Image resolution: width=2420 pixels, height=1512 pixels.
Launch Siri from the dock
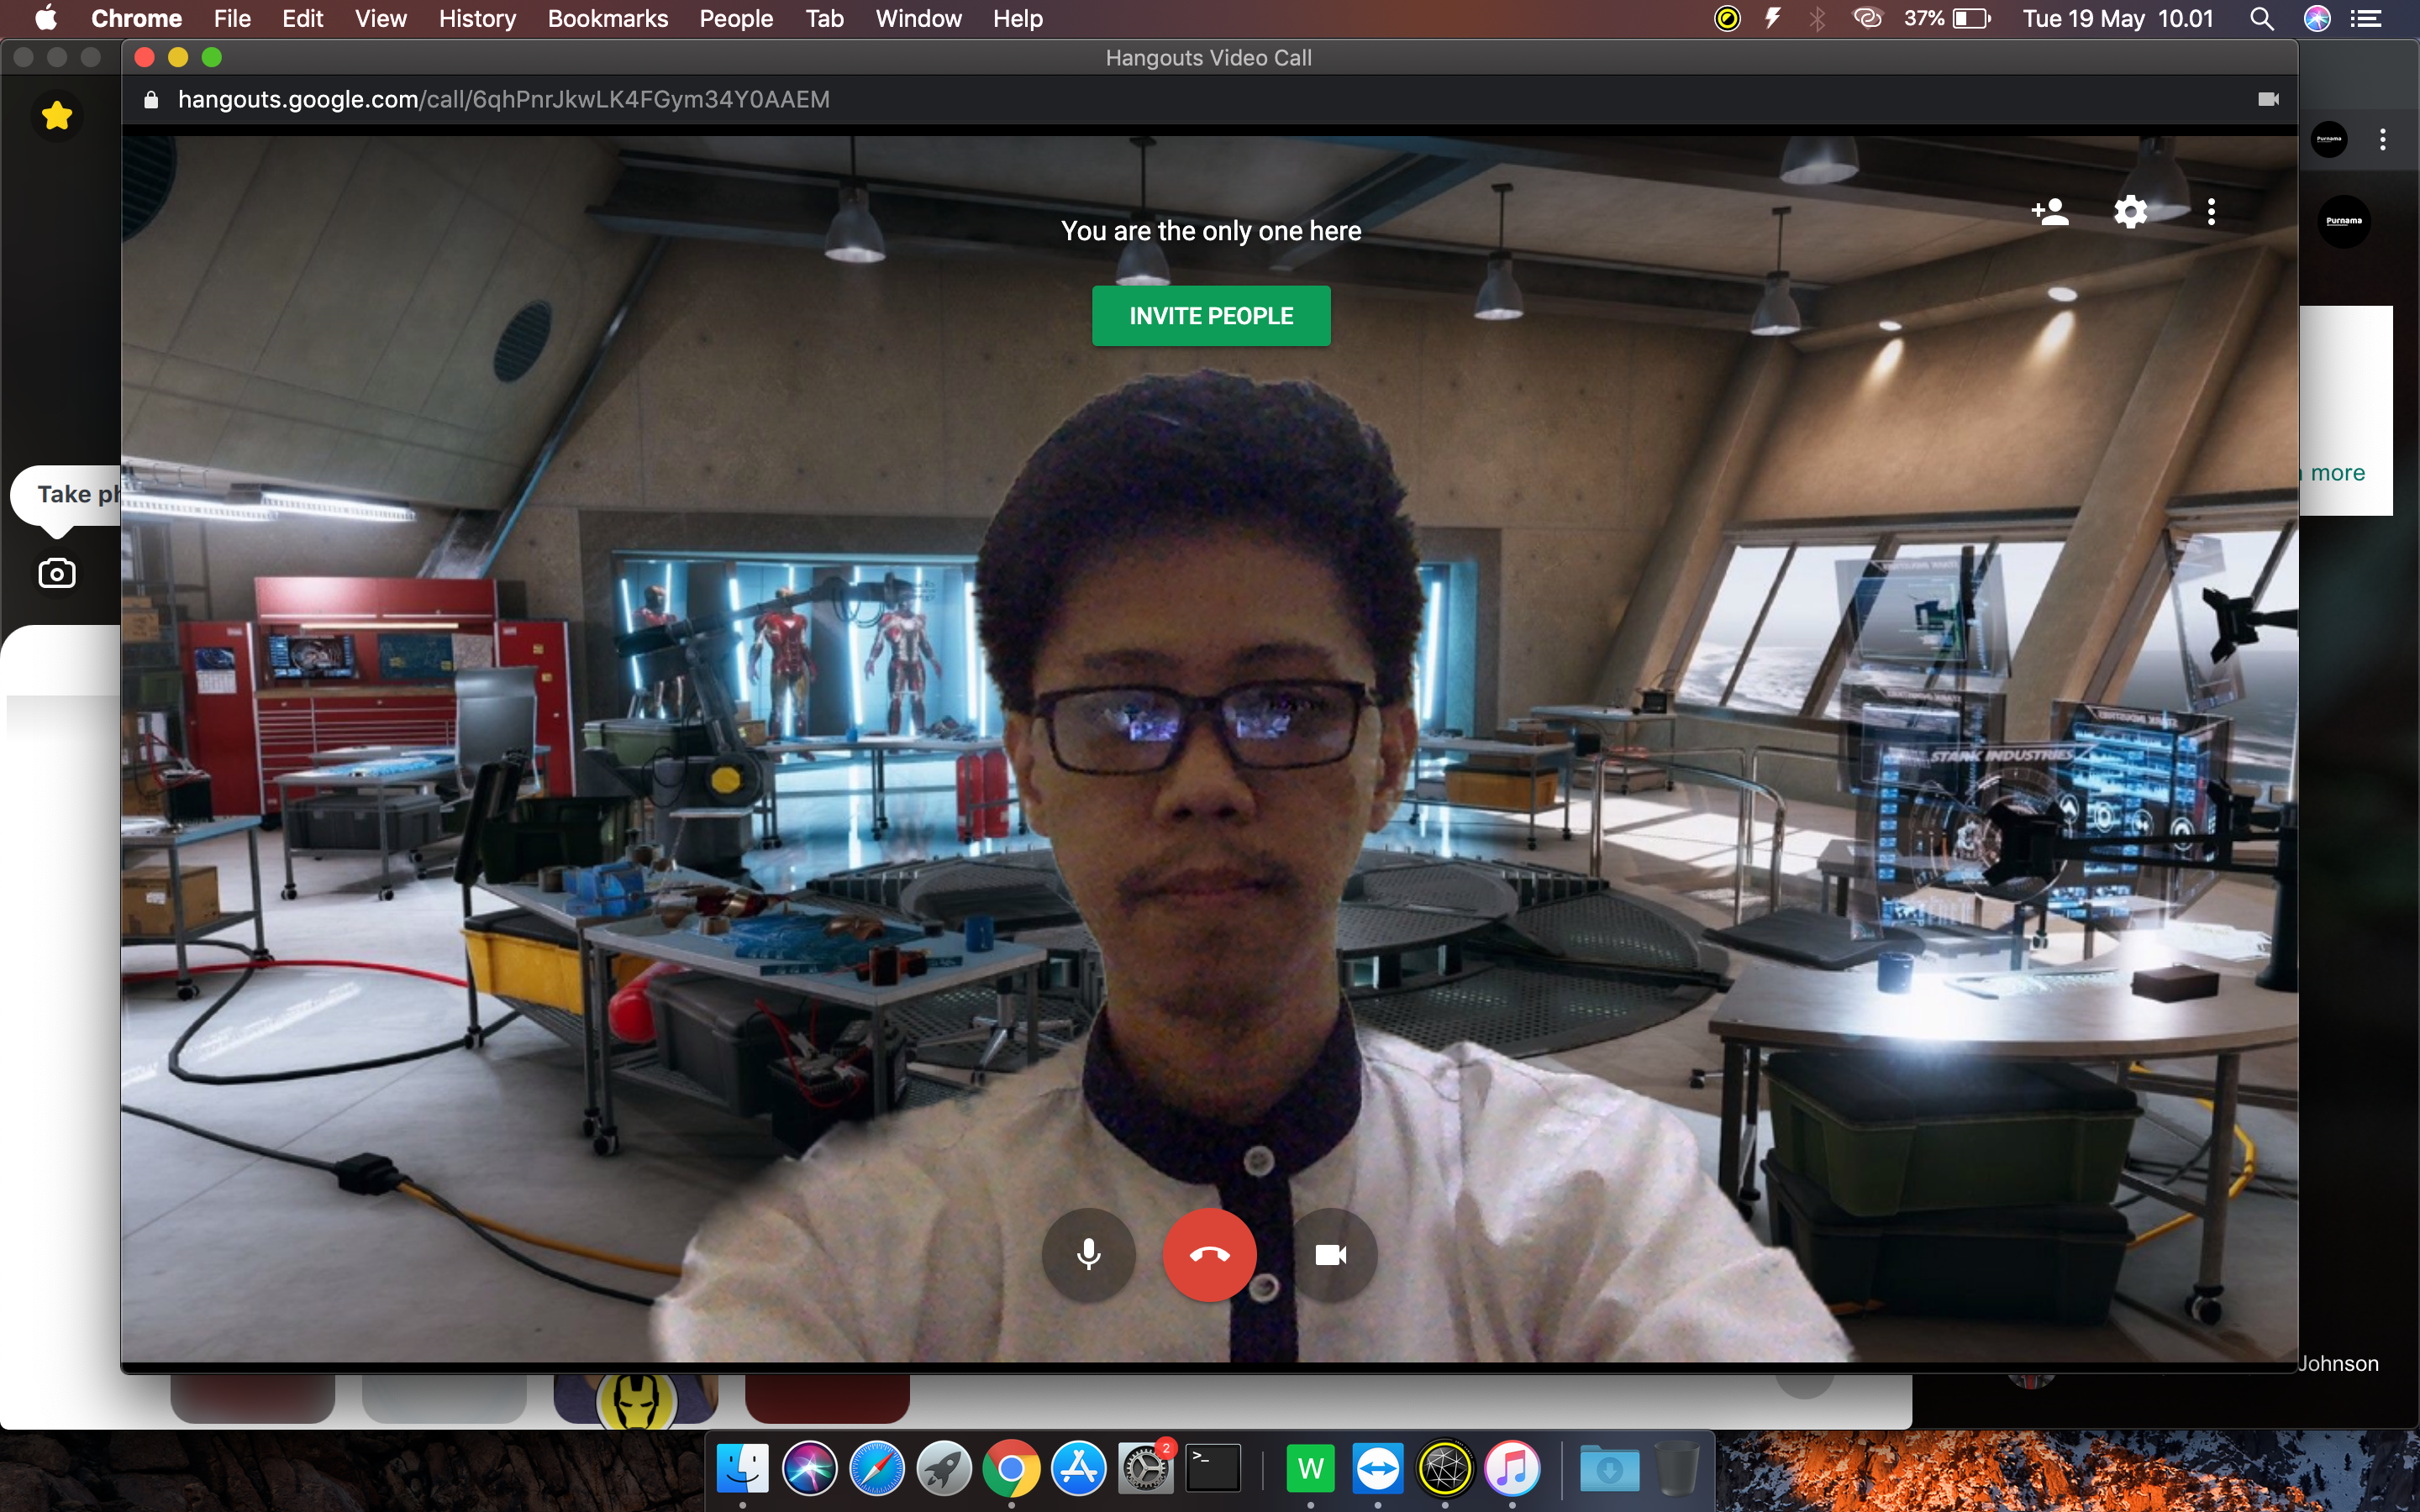point(809,1468)
